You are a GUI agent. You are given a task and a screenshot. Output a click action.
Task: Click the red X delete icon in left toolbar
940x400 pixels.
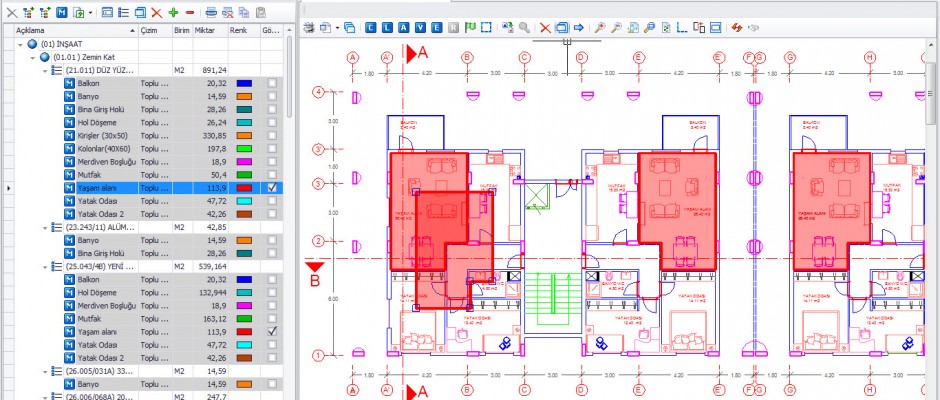[x=156, y=13]
